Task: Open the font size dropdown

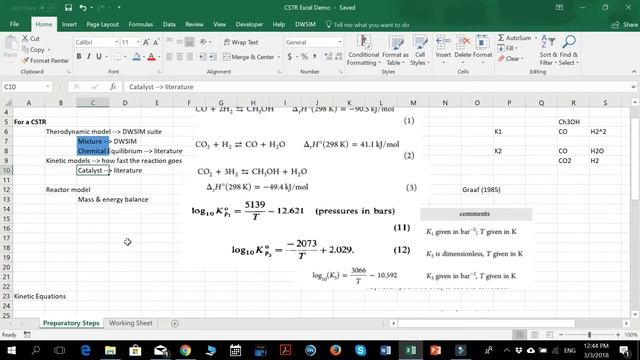Action: click(138, 42)
